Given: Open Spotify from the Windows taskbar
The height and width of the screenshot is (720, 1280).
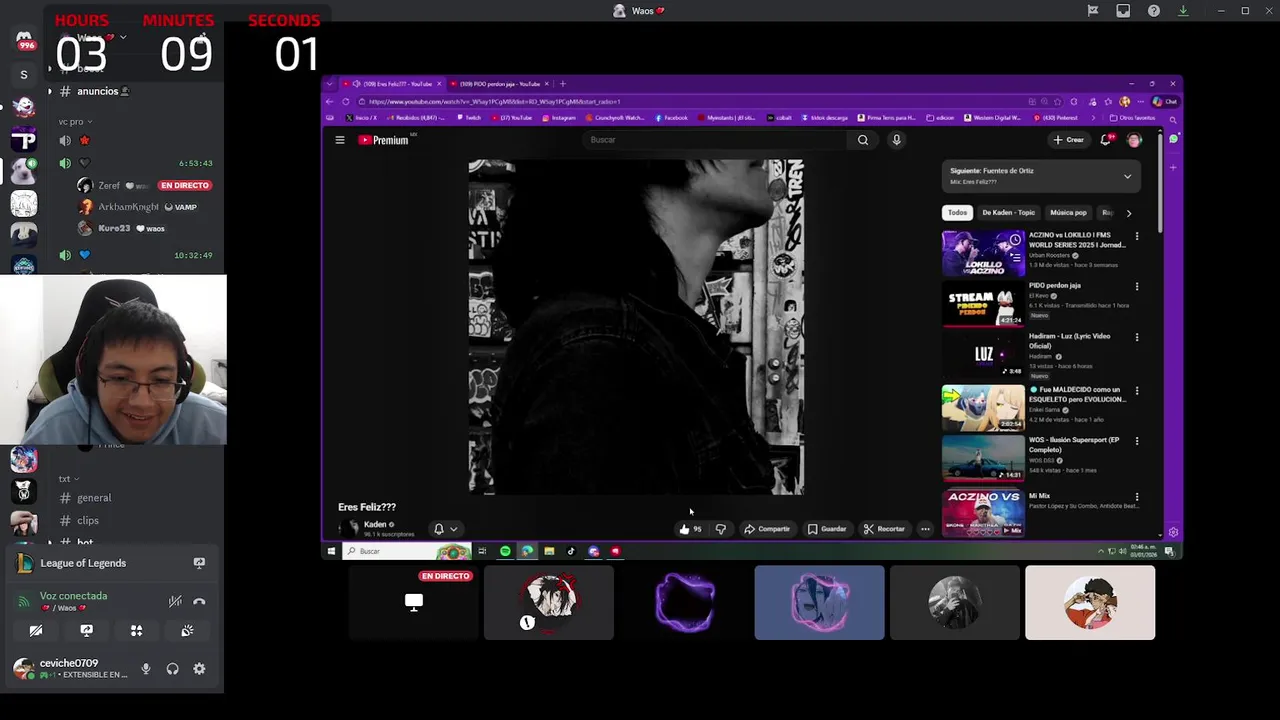Looking at the screenshot, I should pyautogui.click(x=505, y=551).
